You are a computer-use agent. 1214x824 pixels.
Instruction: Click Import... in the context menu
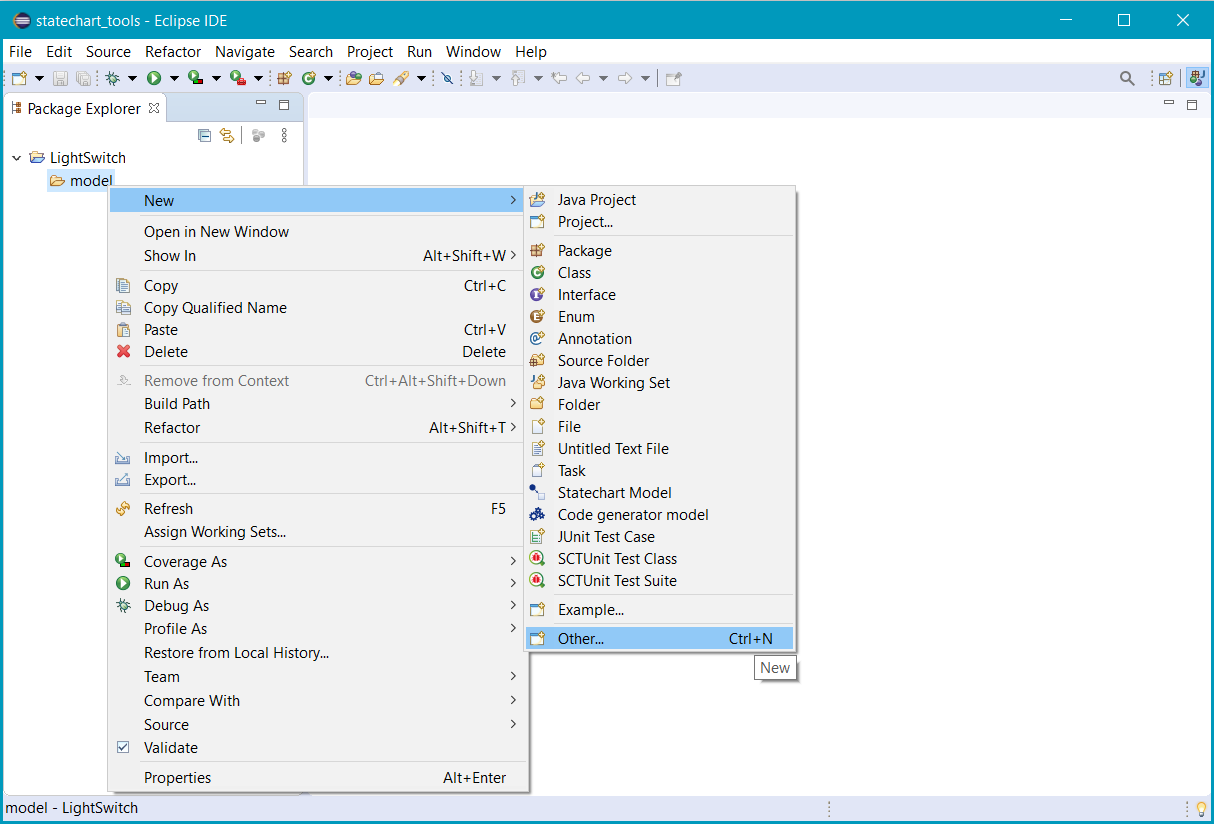tap(317, 458)
